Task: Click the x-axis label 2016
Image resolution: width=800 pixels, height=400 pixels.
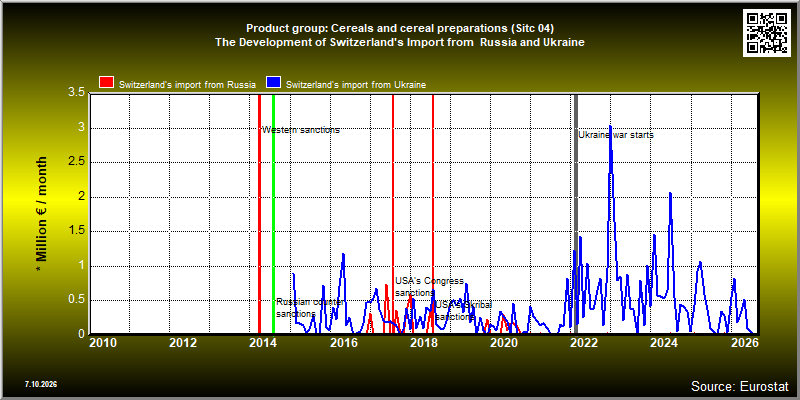Action: coord(343,343)
